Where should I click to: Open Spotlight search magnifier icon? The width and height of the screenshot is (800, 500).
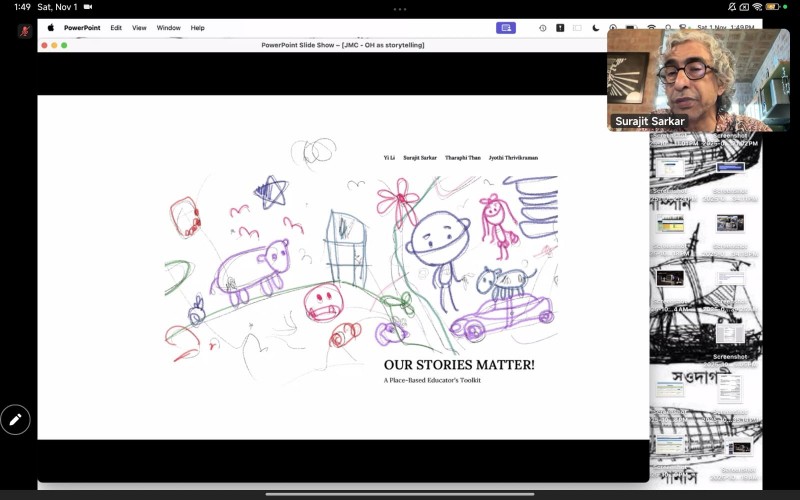click(x=668, y=28)
